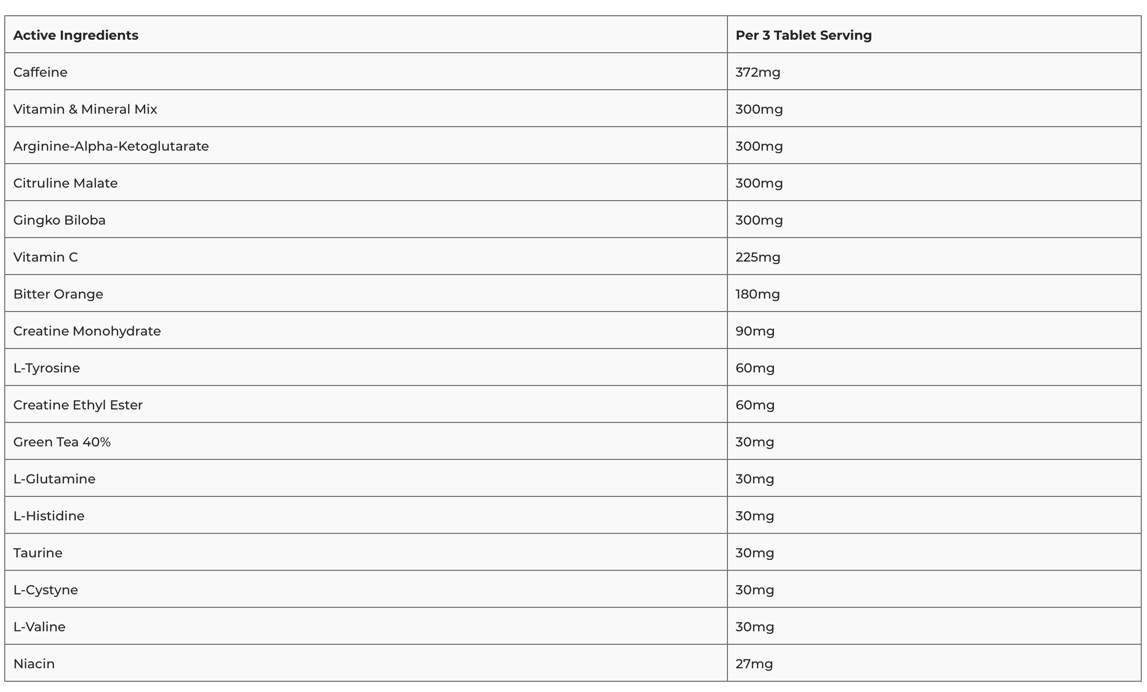Image resolution: width=1147 pixels, height=692 pixels.
Task: Select the Gingko Biloba cell
Action: (x=366, y=219)
